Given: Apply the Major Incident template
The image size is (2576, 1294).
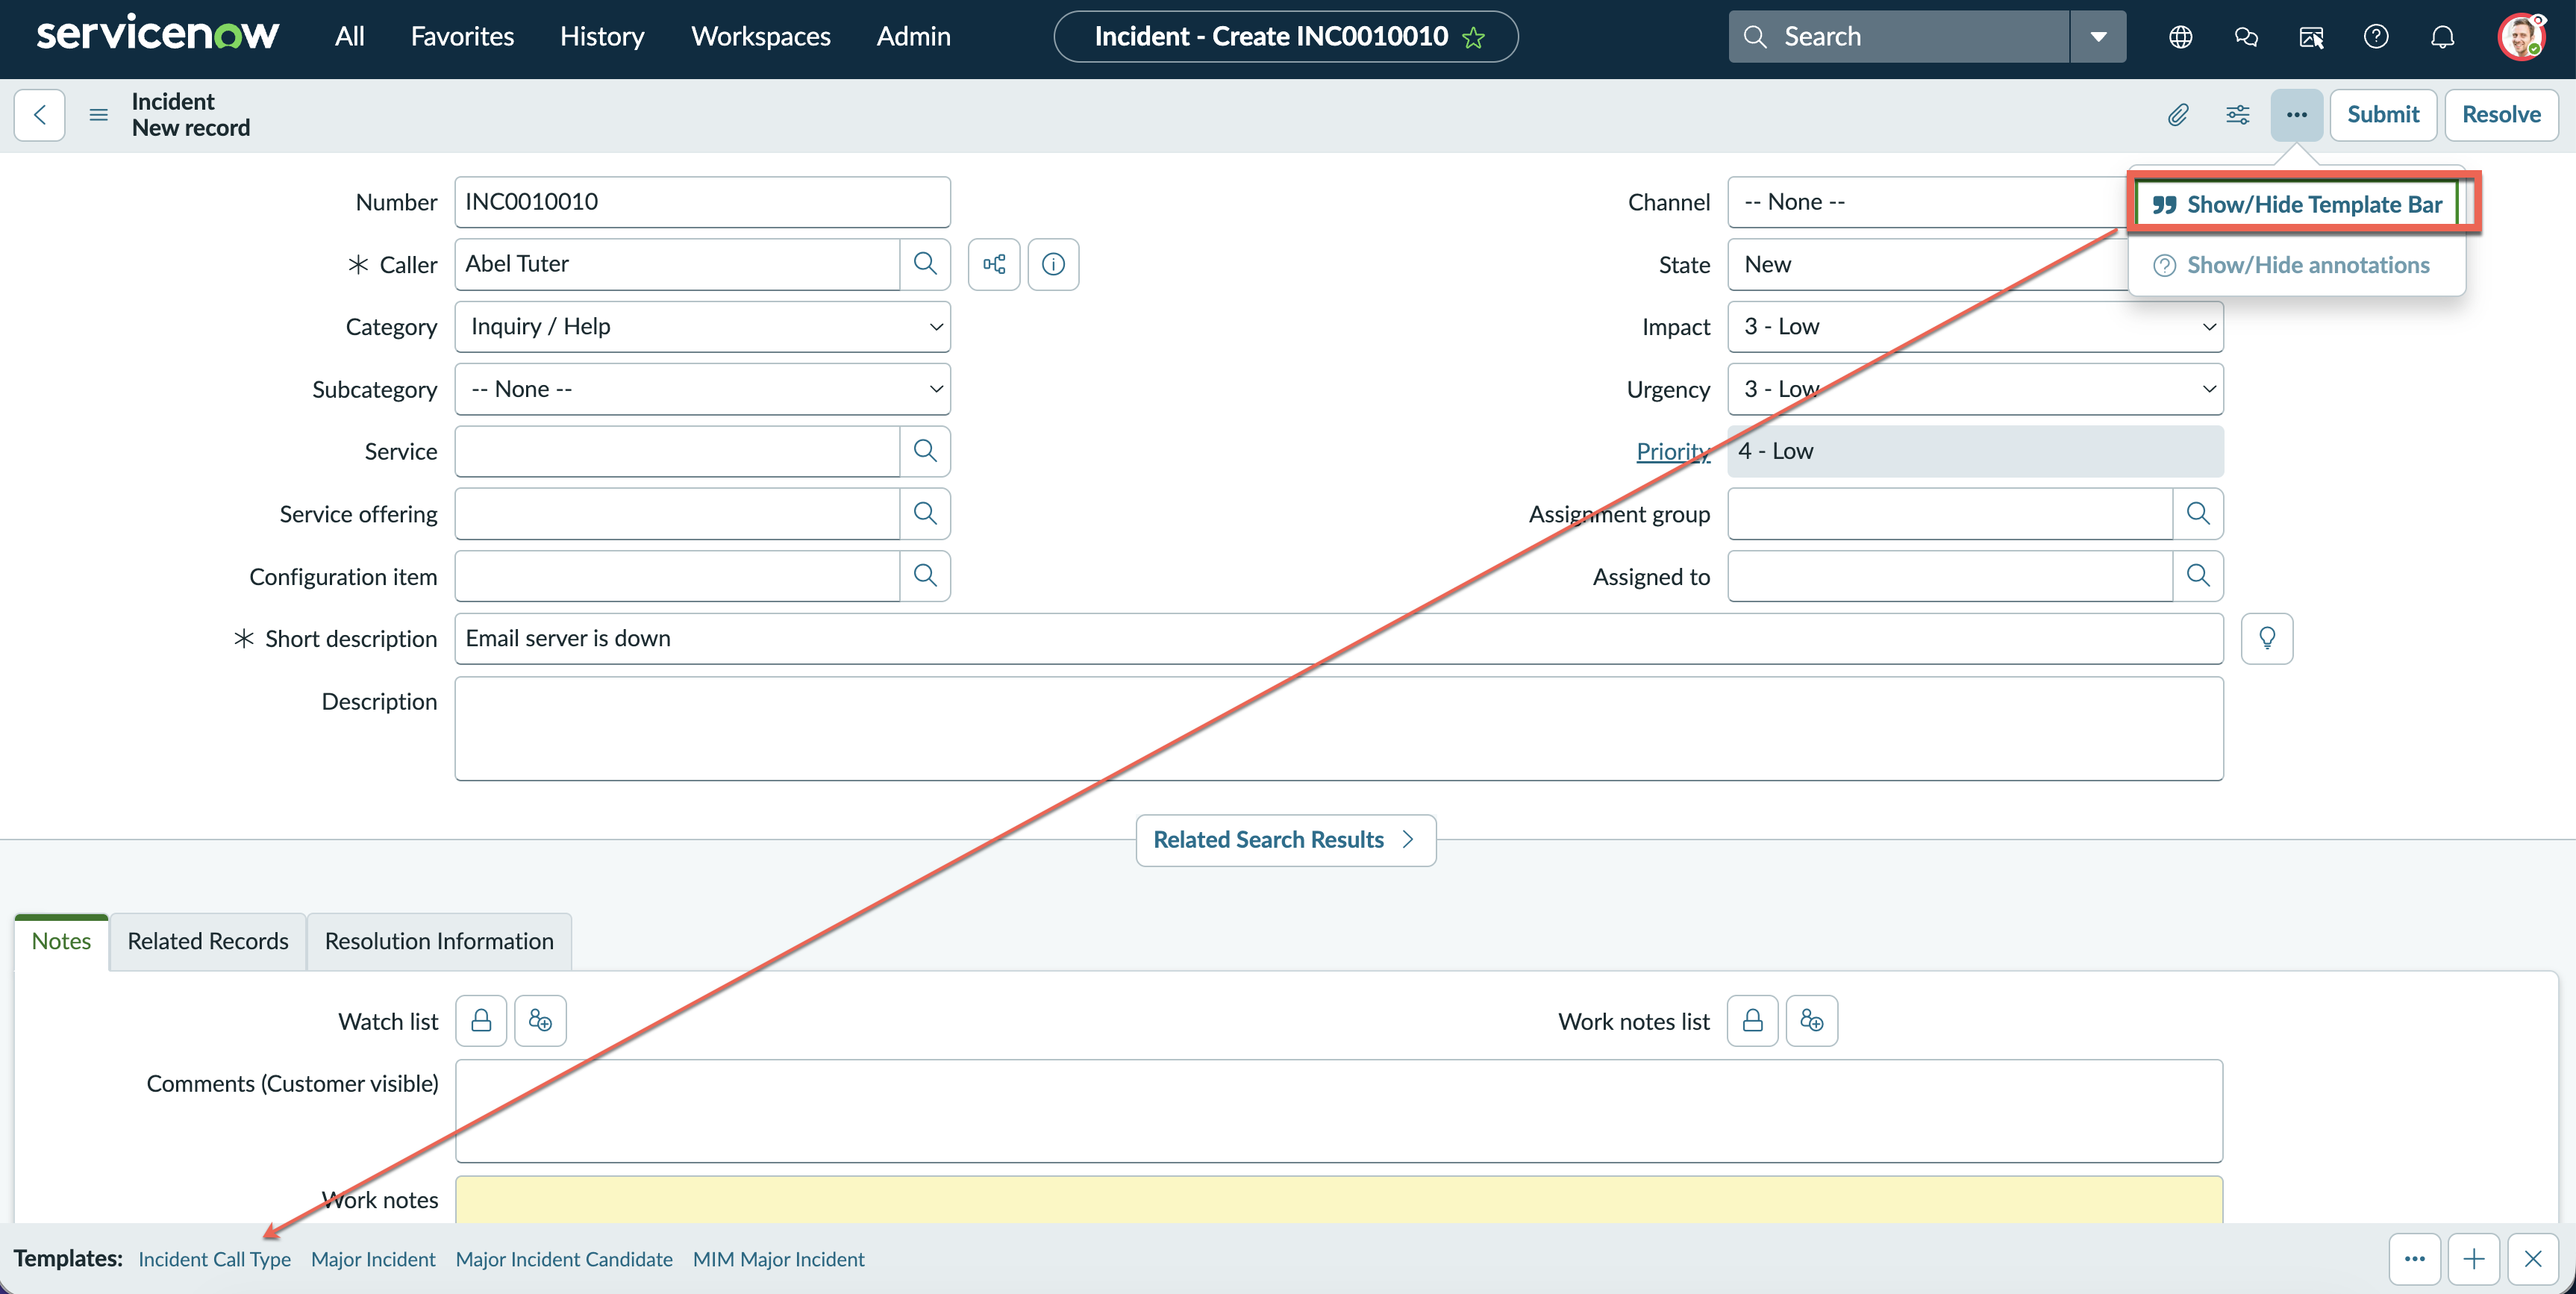Looking at the screenshot, I should point(373,1259).
